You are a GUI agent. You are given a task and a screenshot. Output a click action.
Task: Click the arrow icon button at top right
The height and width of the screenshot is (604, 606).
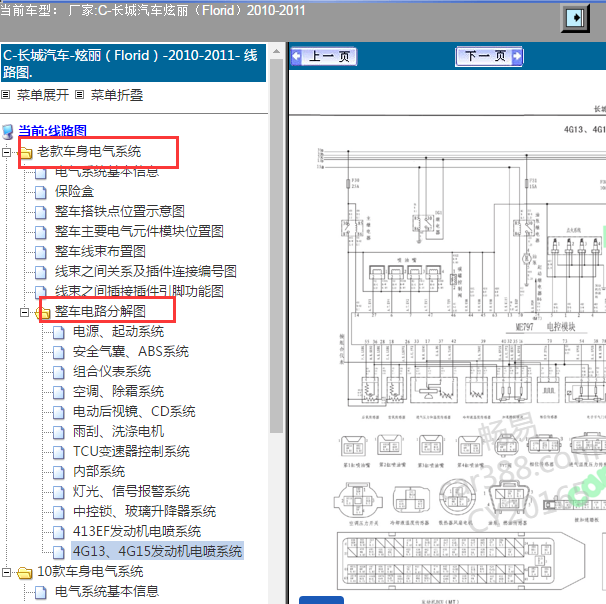click(x=575, y=18)
